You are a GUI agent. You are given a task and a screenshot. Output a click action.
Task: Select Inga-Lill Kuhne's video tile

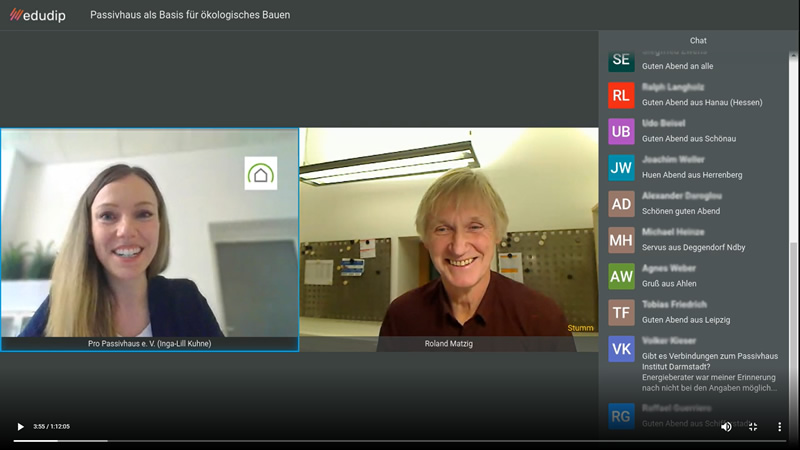coord(149,239)
